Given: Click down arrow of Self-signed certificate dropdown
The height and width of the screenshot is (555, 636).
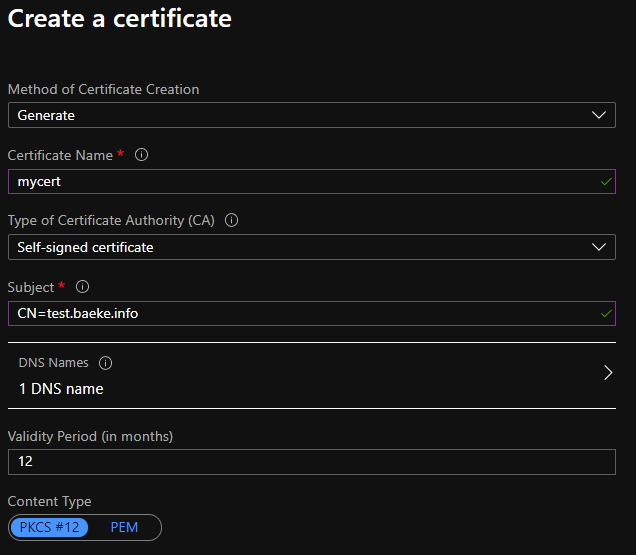Looking at the screenshot, I should (599, 247).
